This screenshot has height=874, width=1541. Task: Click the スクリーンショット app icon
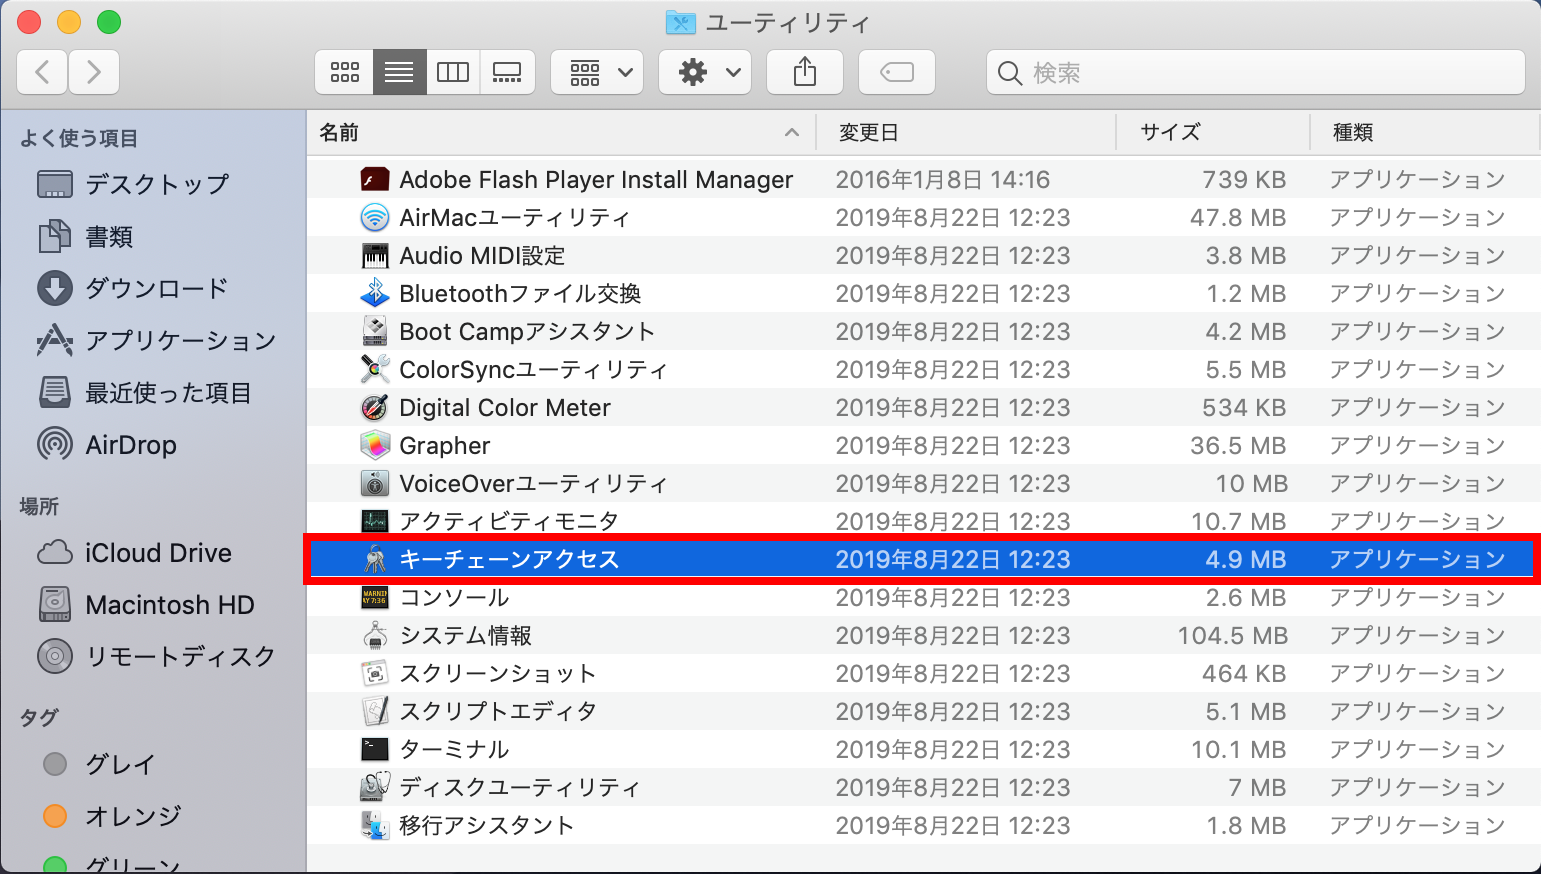tap(375, 674)
